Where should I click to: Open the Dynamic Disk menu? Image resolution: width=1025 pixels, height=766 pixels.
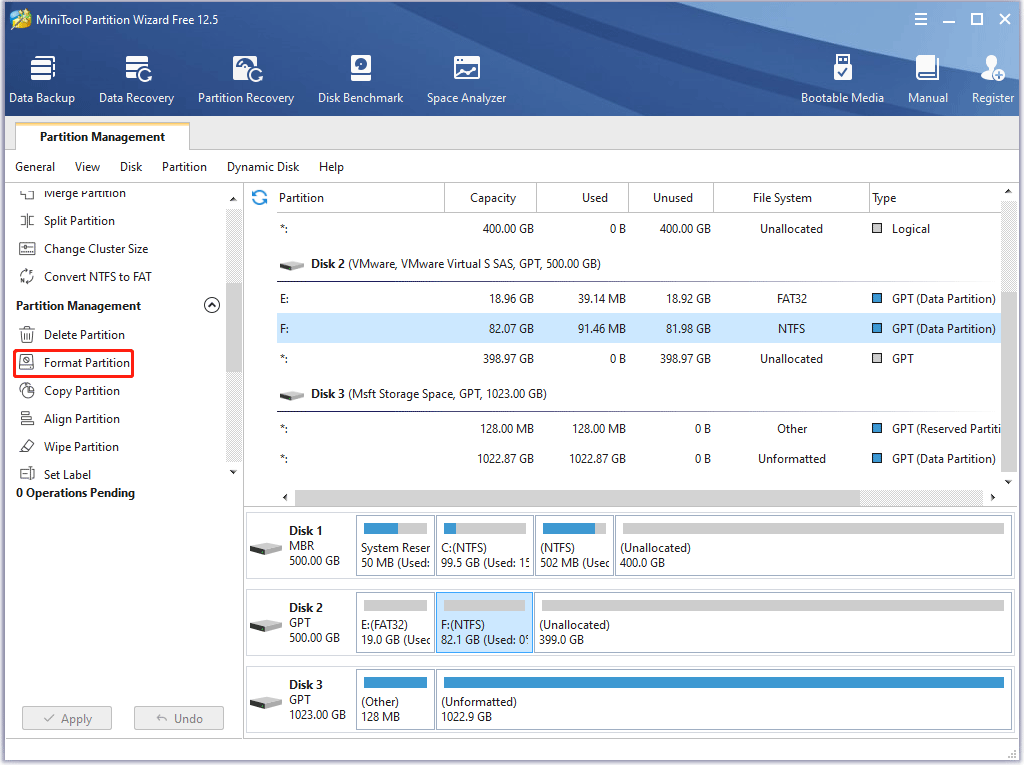click(x=263, y=167)
